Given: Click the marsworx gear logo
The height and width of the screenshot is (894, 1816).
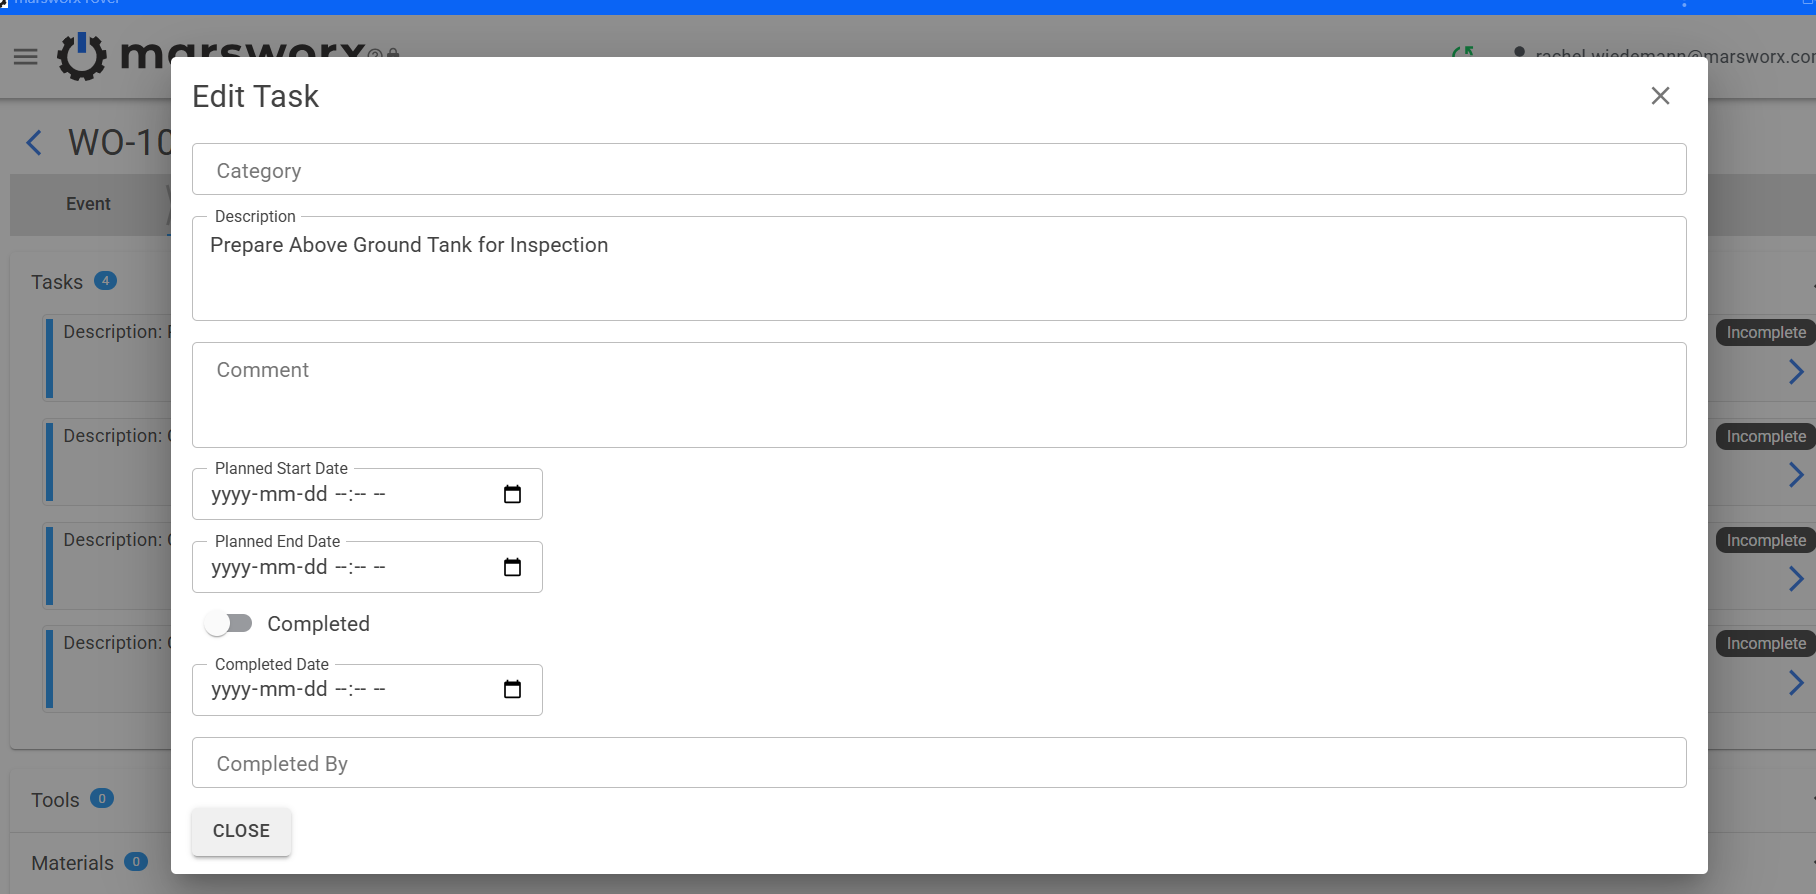Looking at the screenshot, I should (x=82, y=56).
